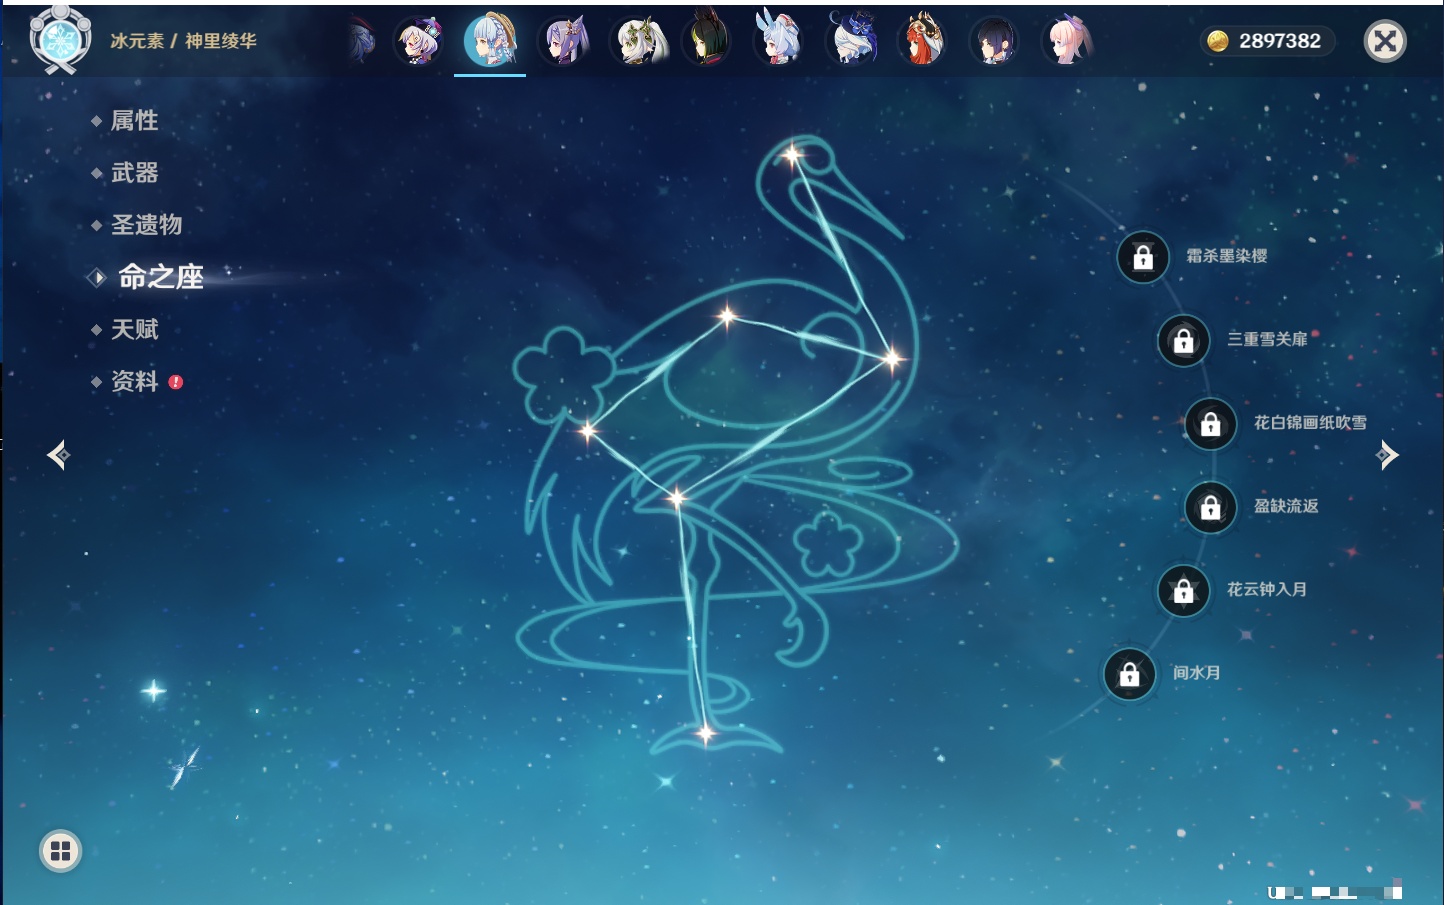
Task: Select the red-haired avatar with golden horns
Action: (x=923, y=41)
